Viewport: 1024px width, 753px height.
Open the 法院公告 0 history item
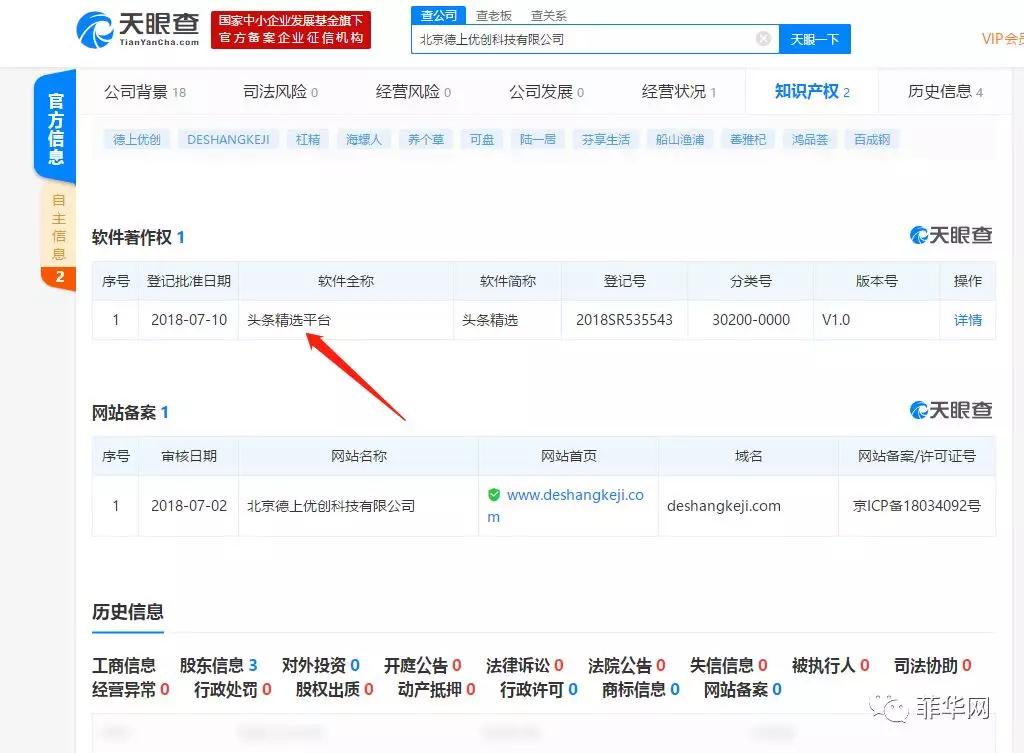pos(627,665)
